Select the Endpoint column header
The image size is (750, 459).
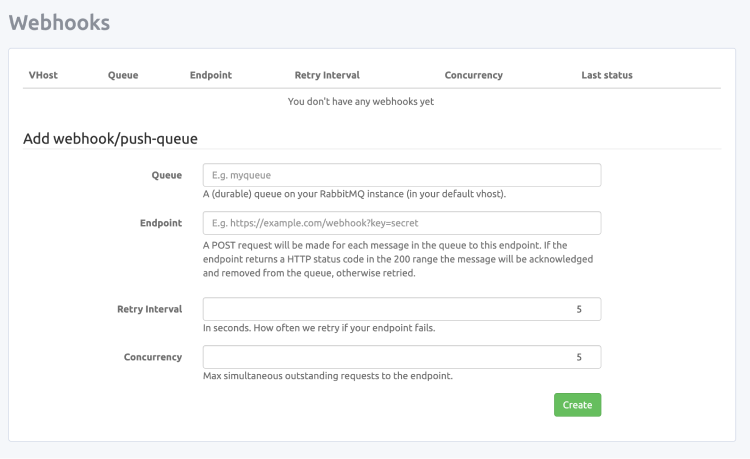[210, 75]
